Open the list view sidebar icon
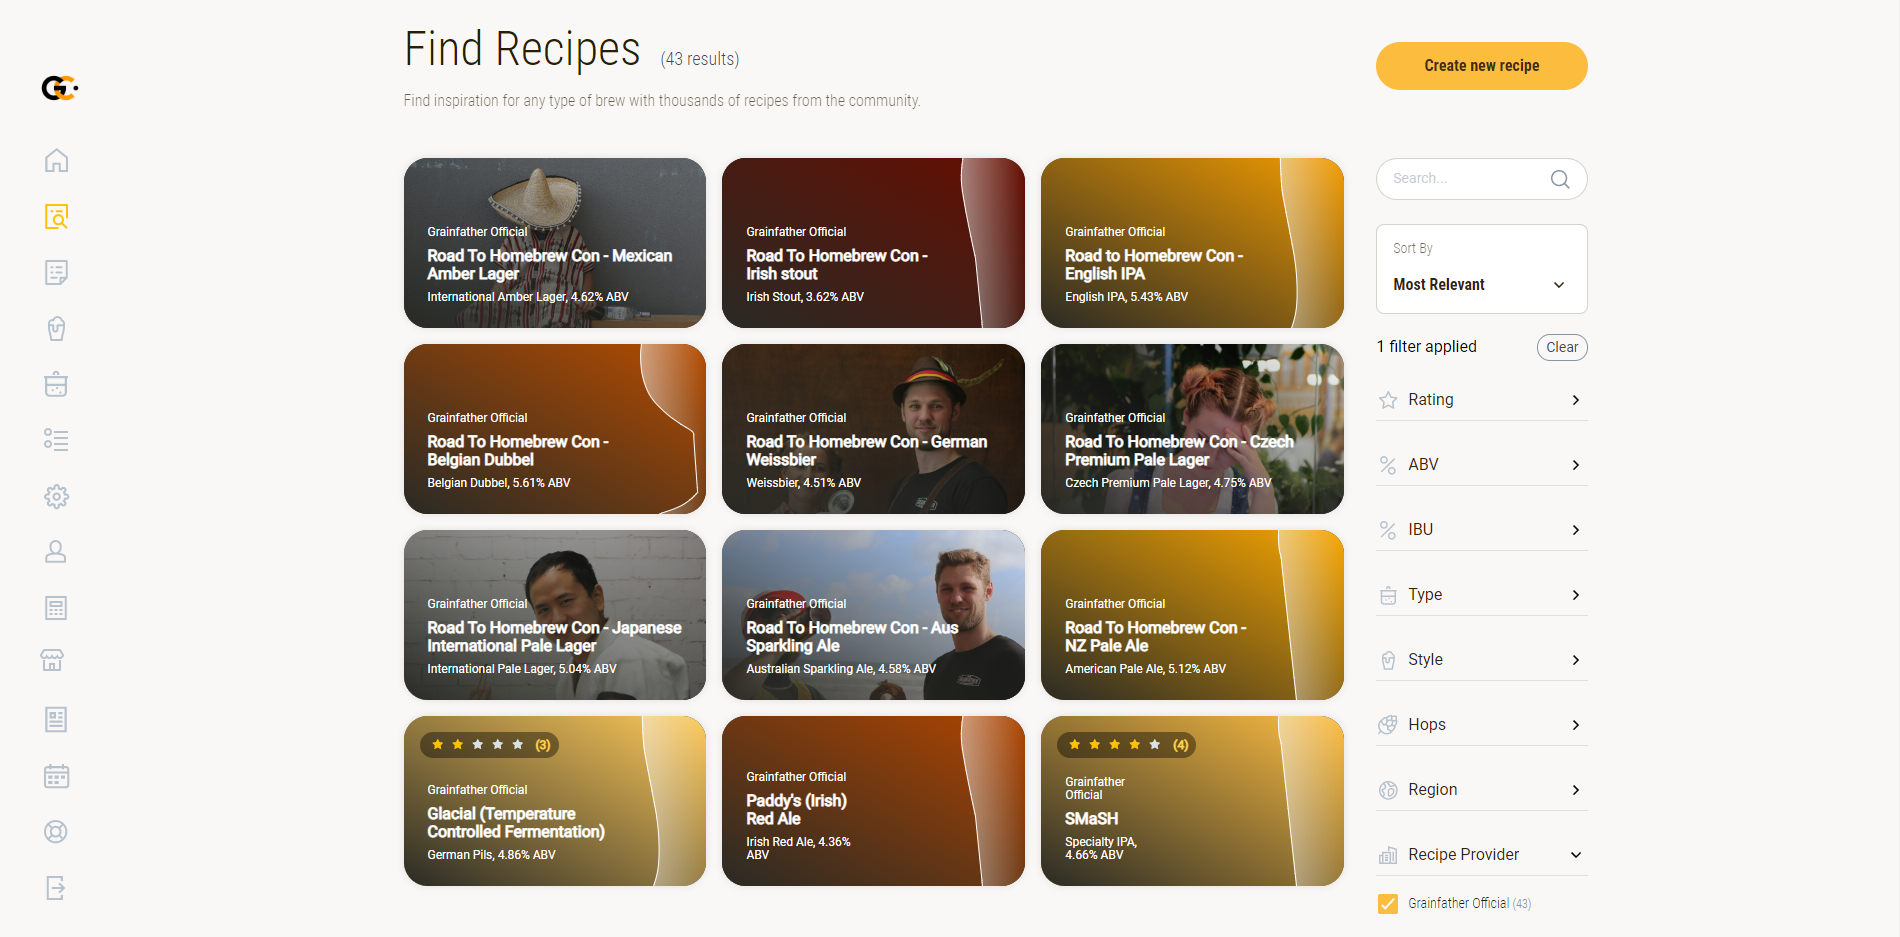1900x937 pixels. point(56,440)
